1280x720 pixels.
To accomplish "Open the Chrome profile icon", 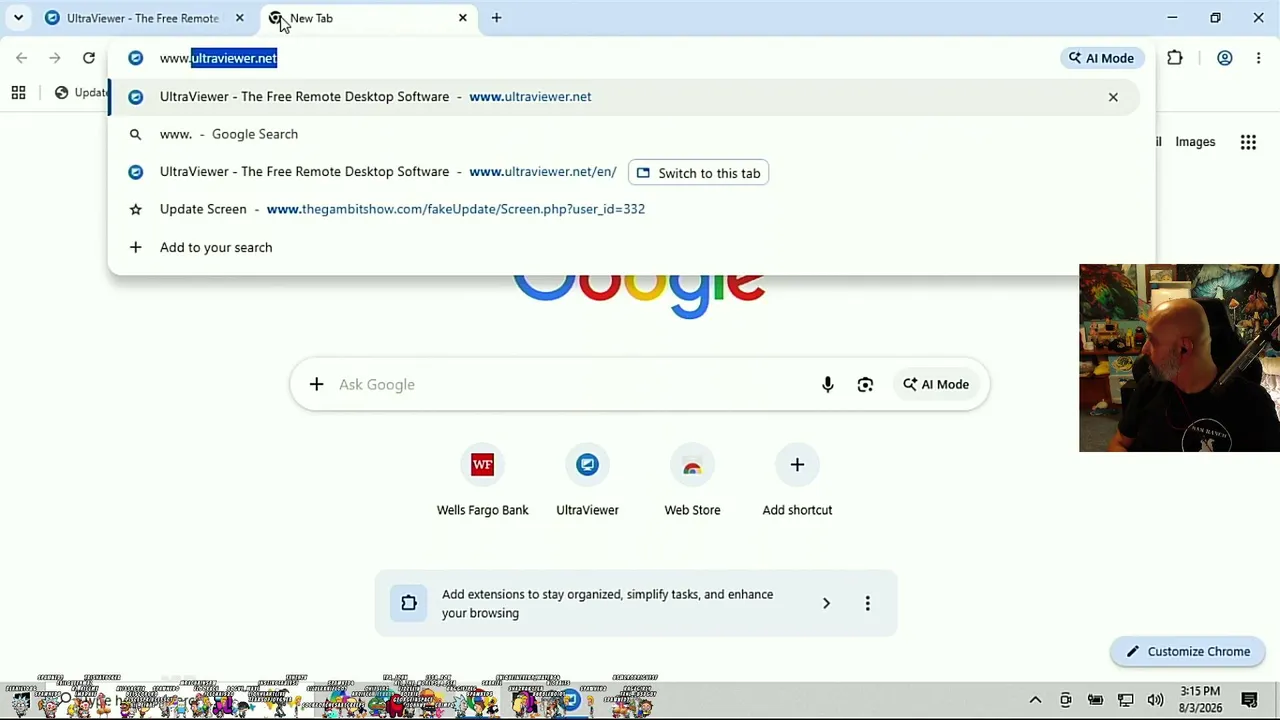I will tap(1224, 58).
